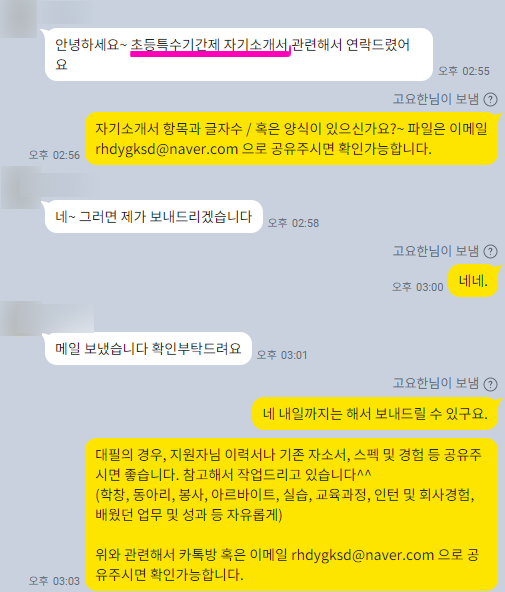Screen dimensions: 505x592
Task: Click the 고요한님이 보냄 label above the 자기소개서 항목 message
Action: coord(436,99)
